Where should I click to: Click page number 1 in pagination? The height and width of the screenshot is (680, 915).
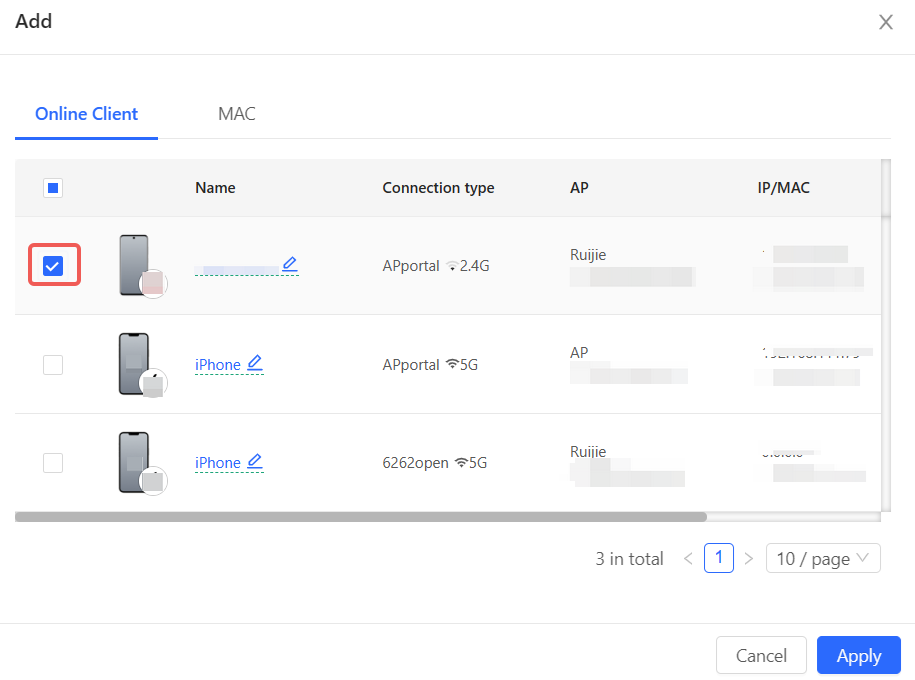pos(718,559)
